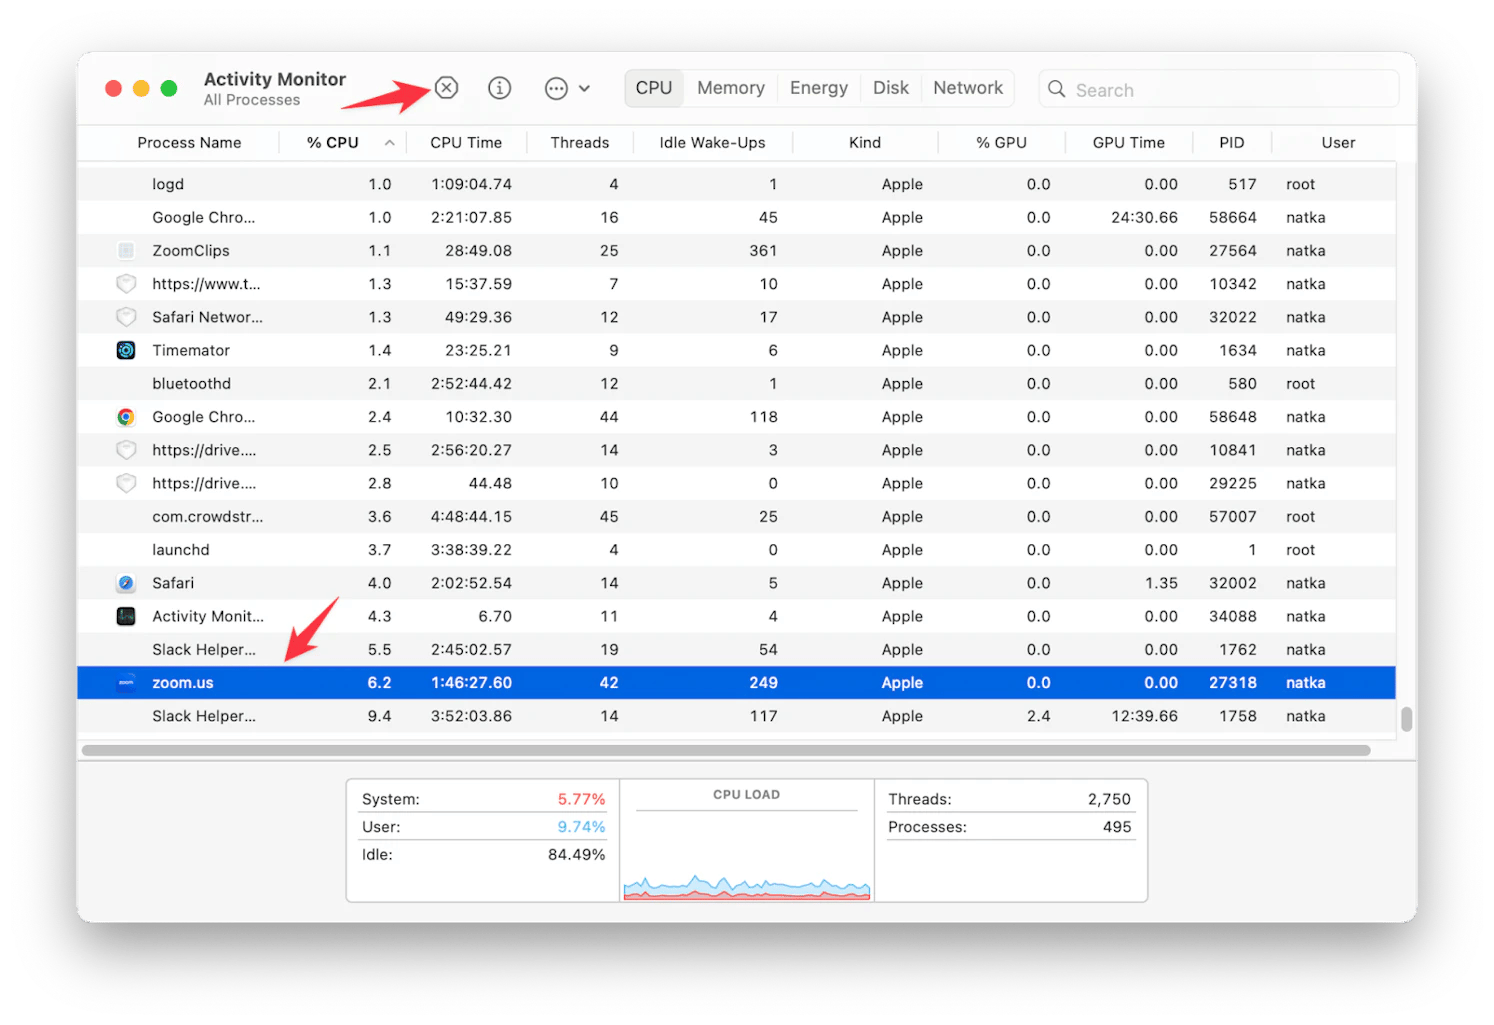This screenshot has height=1025, width=1494.
Task: Click the Safari compass icon in the list
Action: click(x=126, y=583)
